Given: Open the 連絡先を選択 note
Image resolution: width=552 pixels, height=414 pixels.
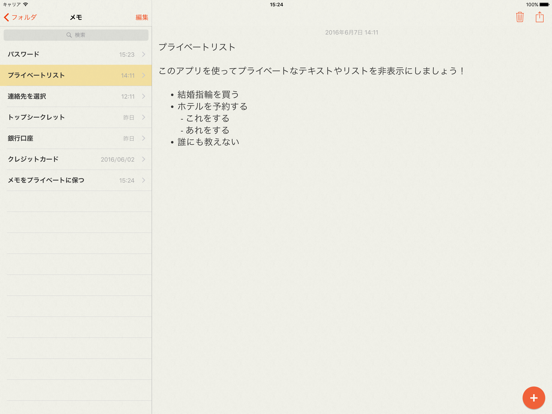Looking at the screenshot, I should pos(76,96).
